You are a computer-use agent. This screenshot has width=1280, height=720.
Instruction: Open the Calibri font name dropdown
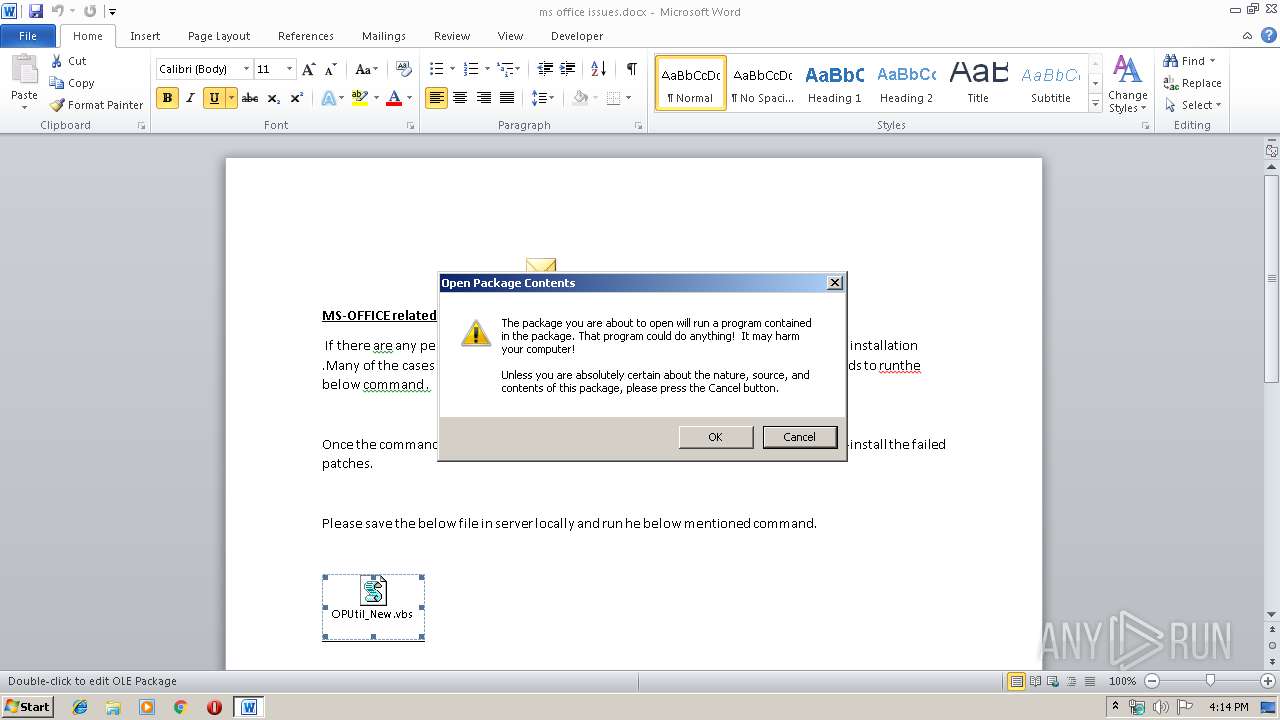point(246,69)
